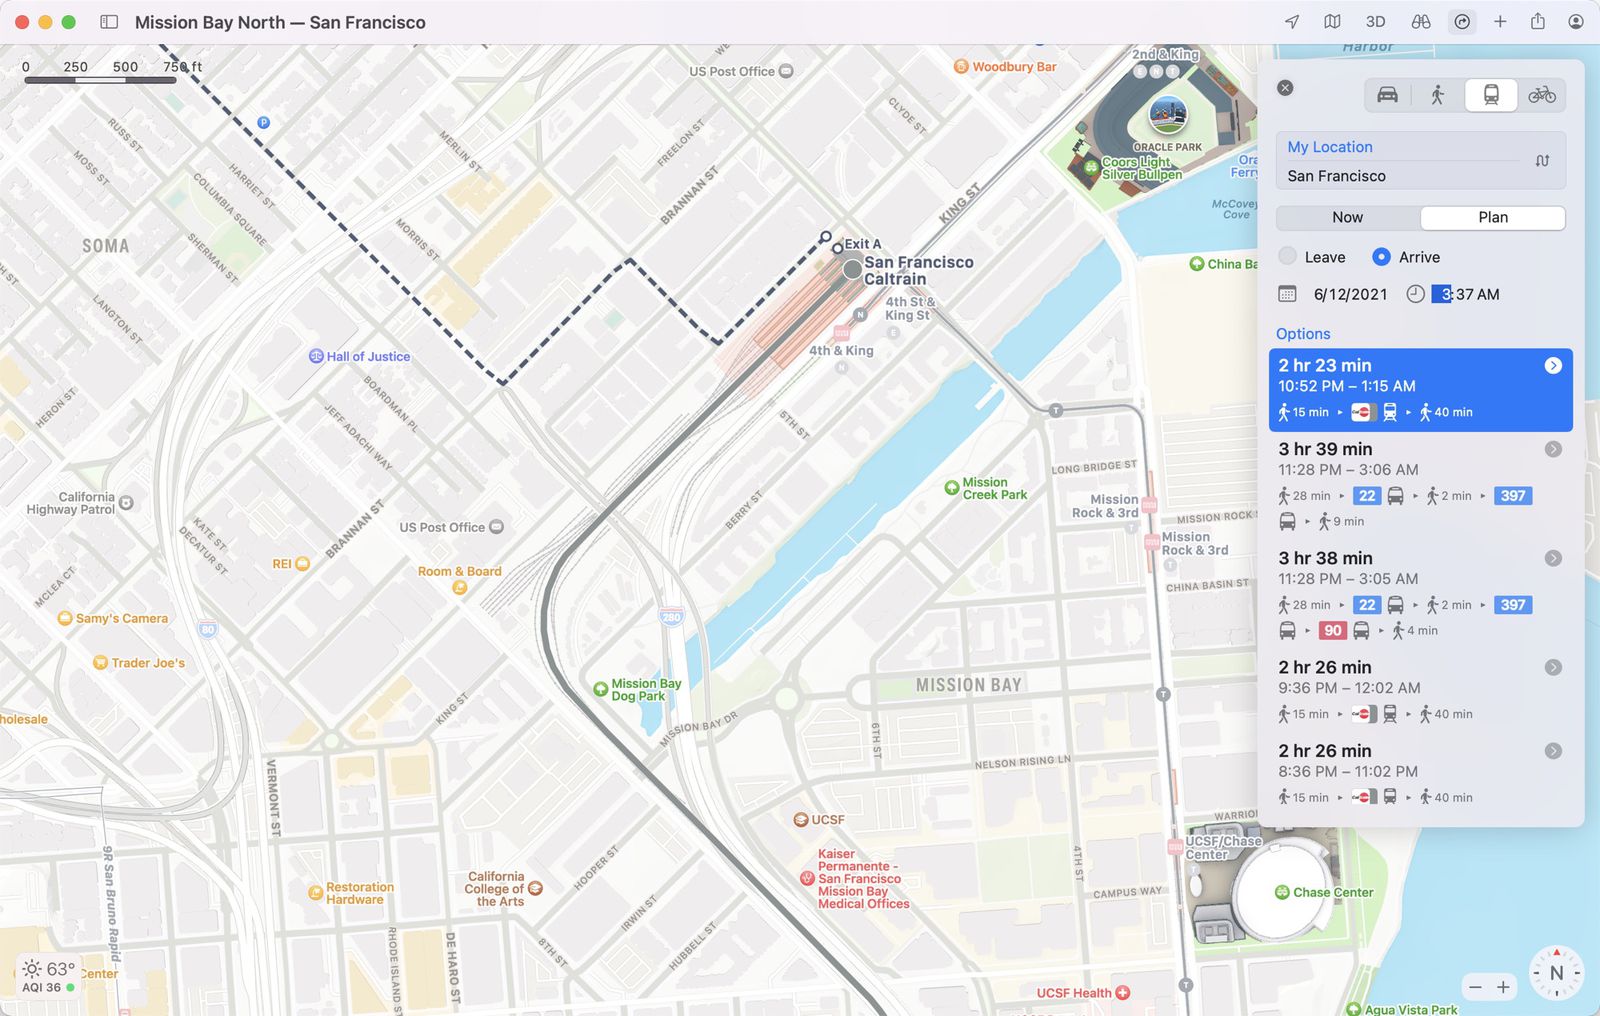
Task: Select the 3D view mode
Action: 1374,21
